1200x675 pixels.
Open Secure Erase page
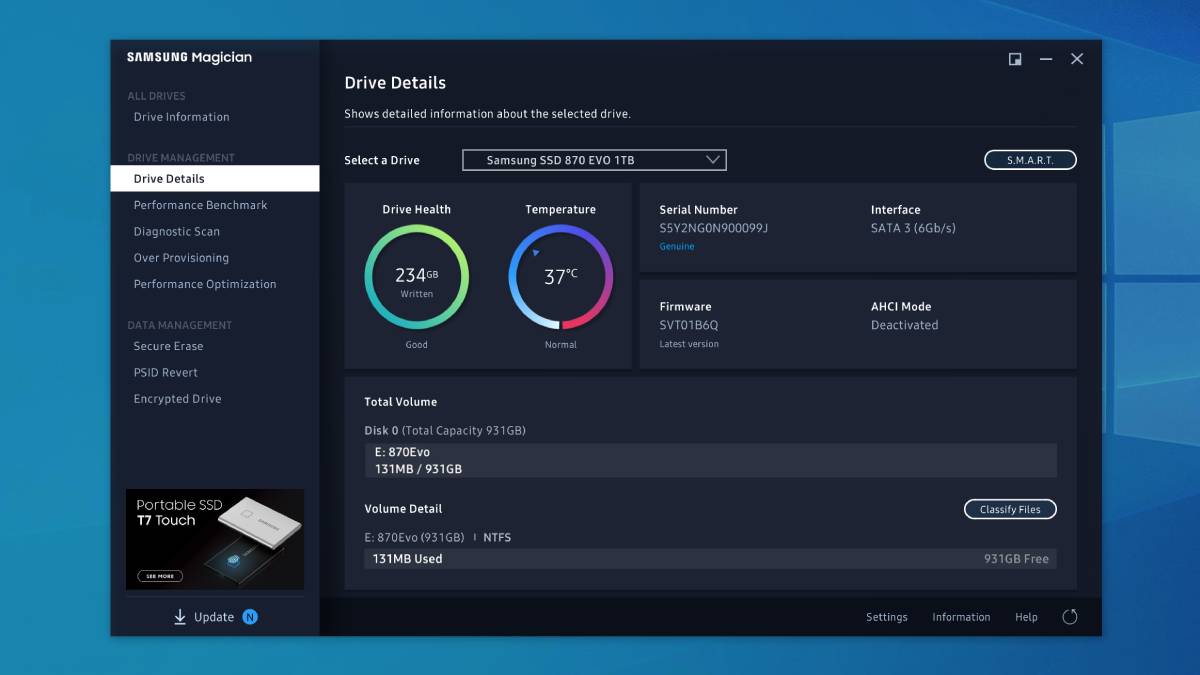168,346
